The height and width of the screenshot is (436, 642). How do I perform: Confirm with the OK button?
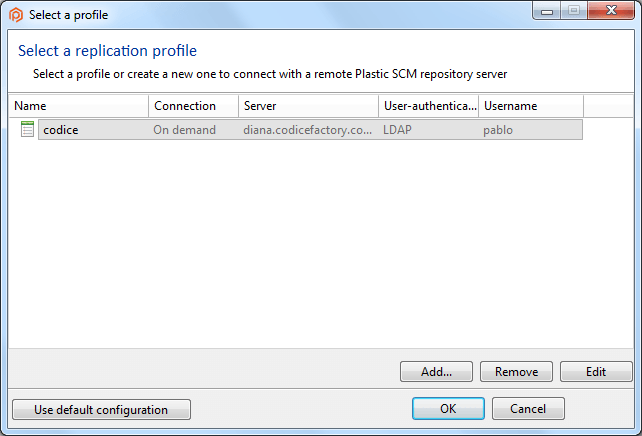[x=448, y=408]
